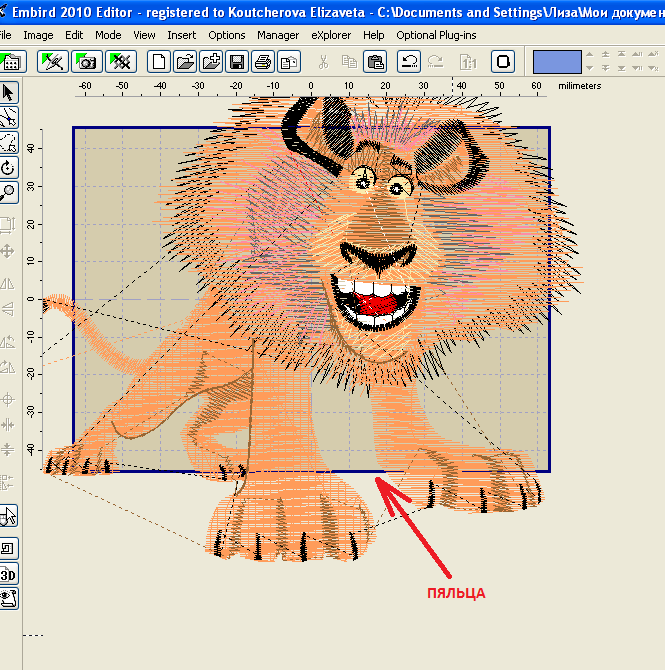
Task: Click the green camera toolbar icon
Action: [x=87, y=62]
